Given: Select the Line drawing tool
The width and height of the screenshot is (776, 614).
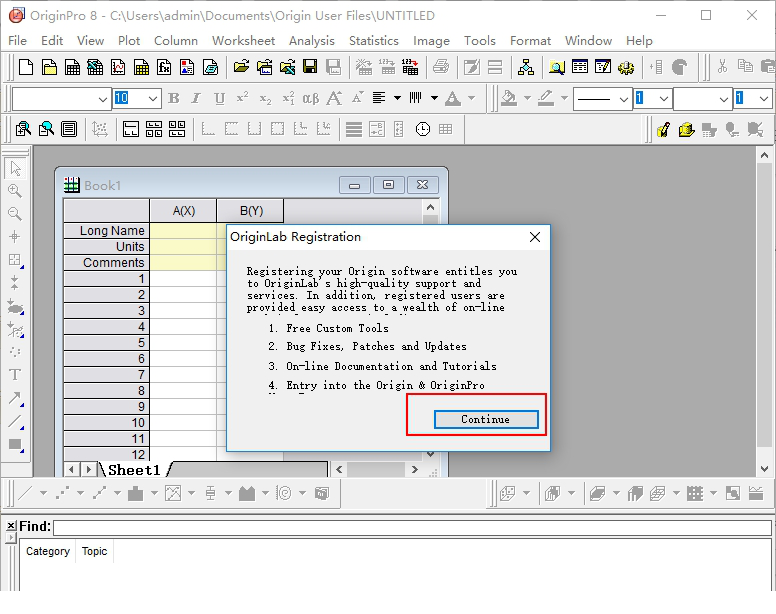Looking at the screenshot, I should 15,421.
